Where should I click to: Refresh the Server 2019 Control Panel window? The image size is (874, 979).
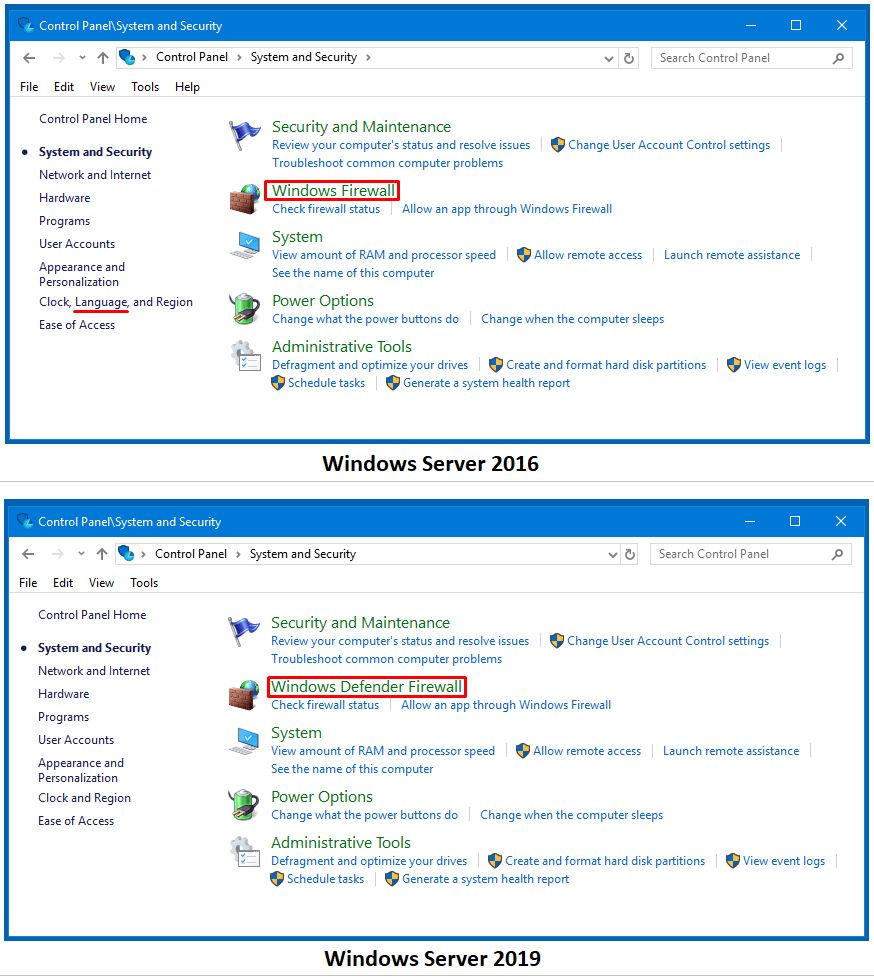pyautogui.click(x=630, y=554)
